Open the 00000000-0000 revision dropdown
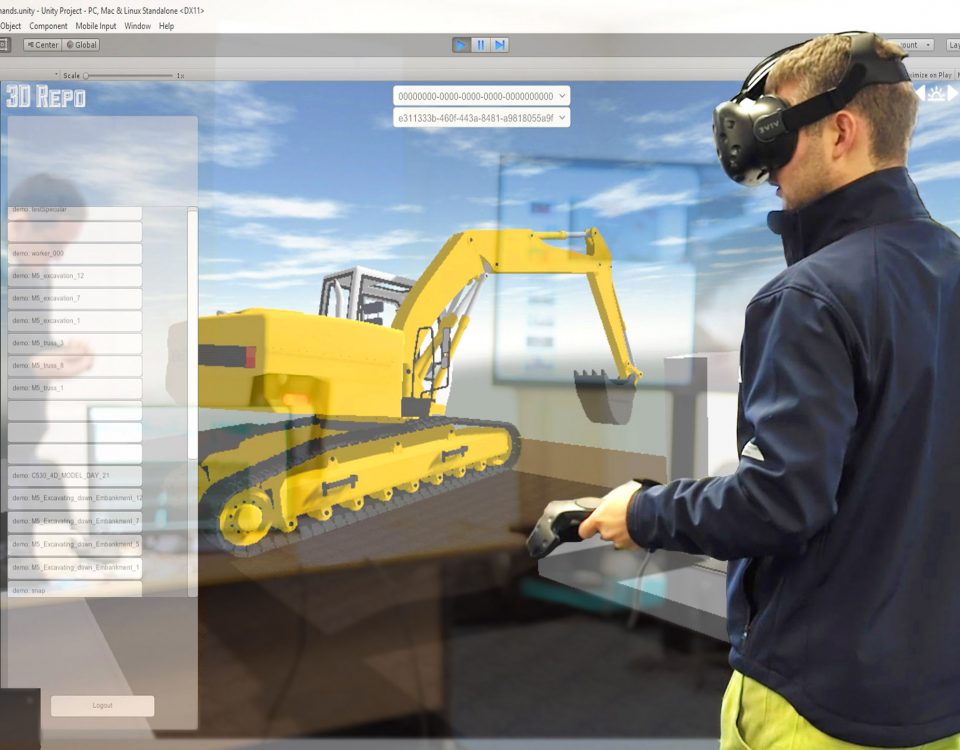The height and width of the screenshot is (750, 960). (481, 96)
